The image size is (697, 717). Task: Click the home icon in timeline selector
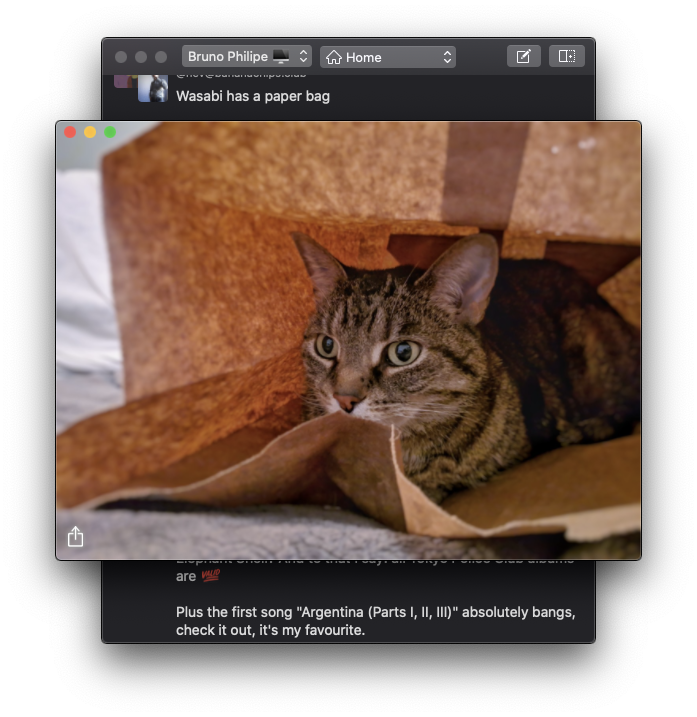tap(334, 58)
